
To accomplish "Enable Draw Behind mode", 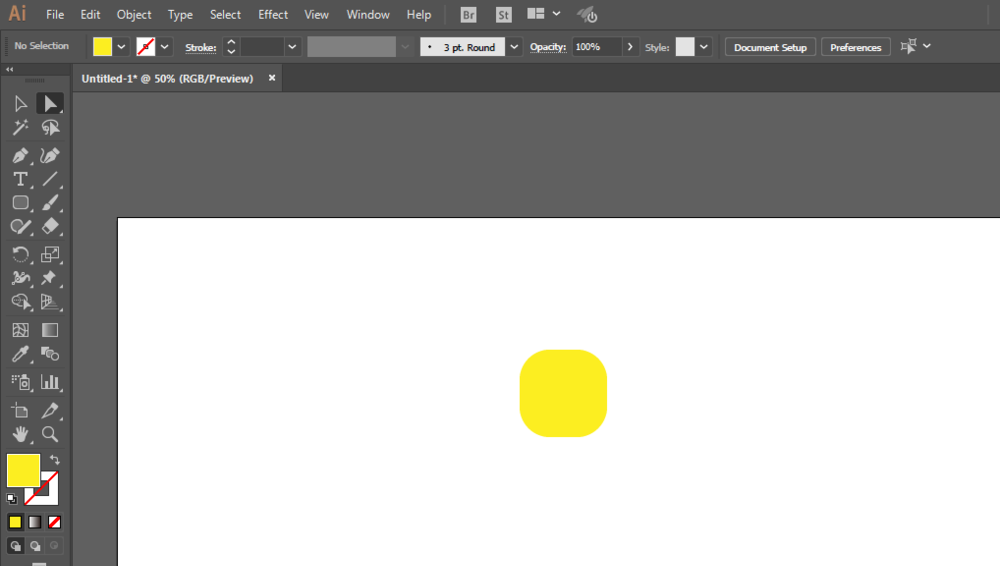I will tap(35, 546).
